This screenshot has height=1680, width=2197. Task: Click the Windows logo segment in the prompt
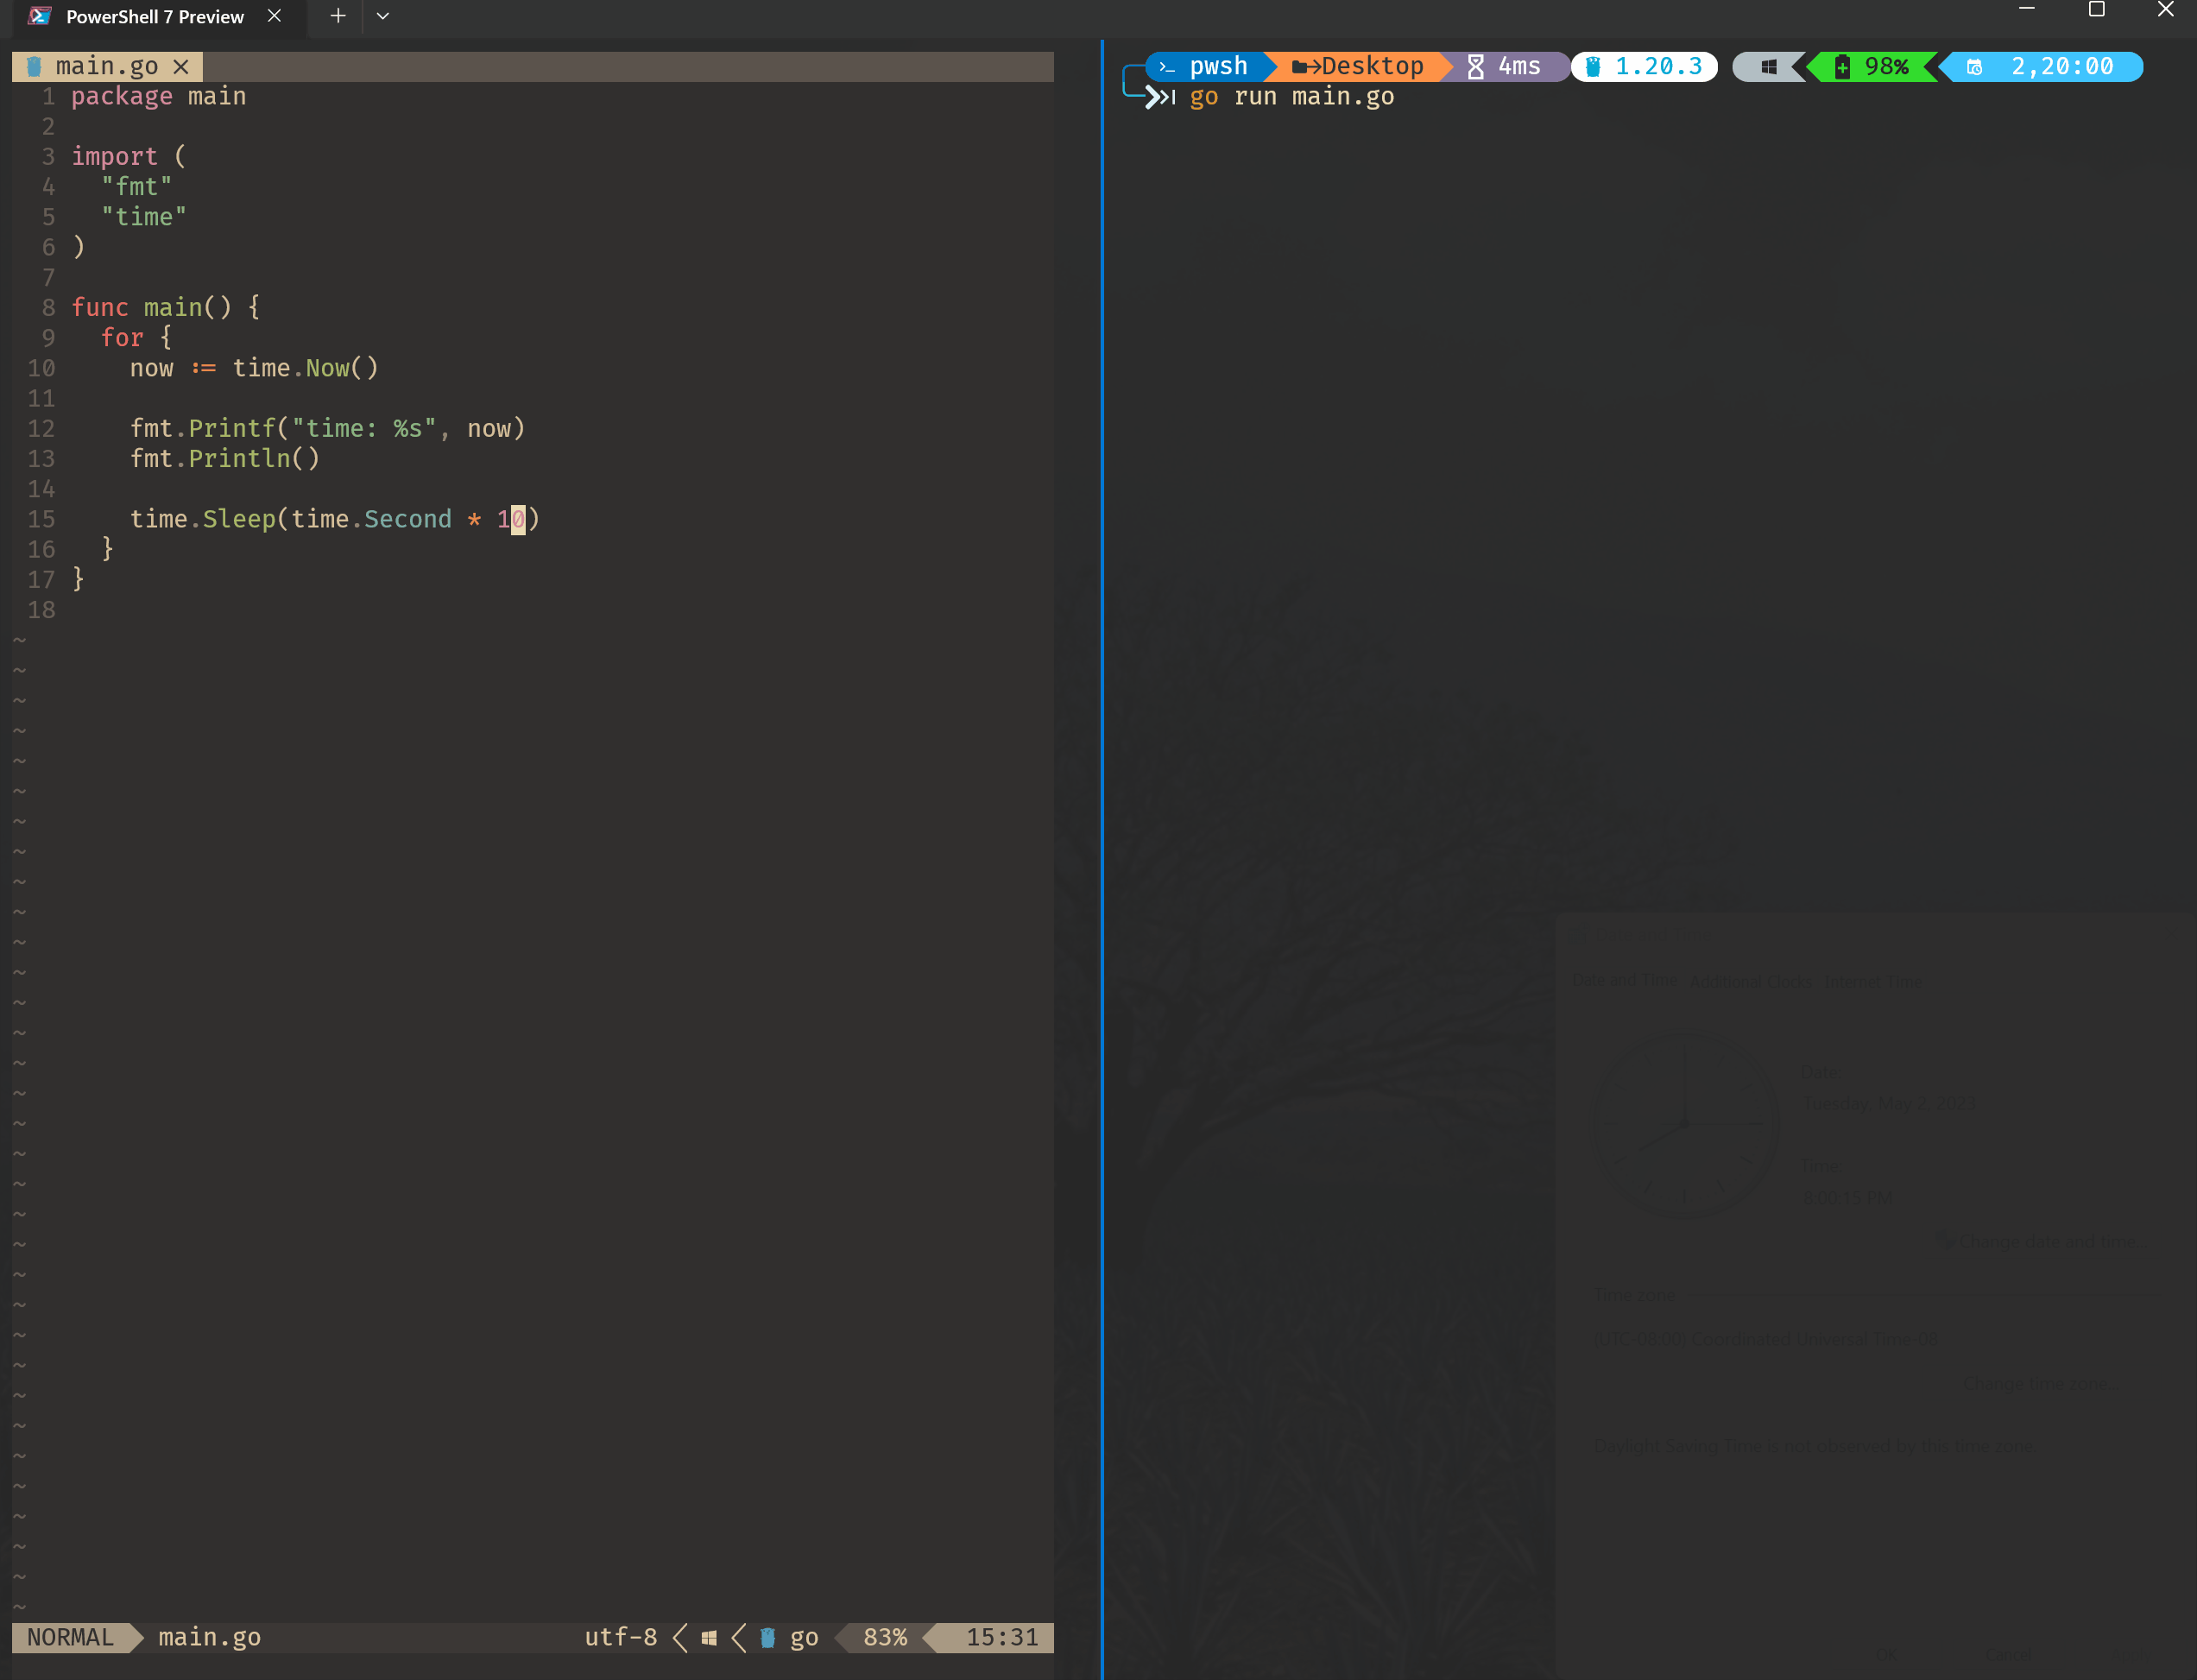(x=1768, y=66)
